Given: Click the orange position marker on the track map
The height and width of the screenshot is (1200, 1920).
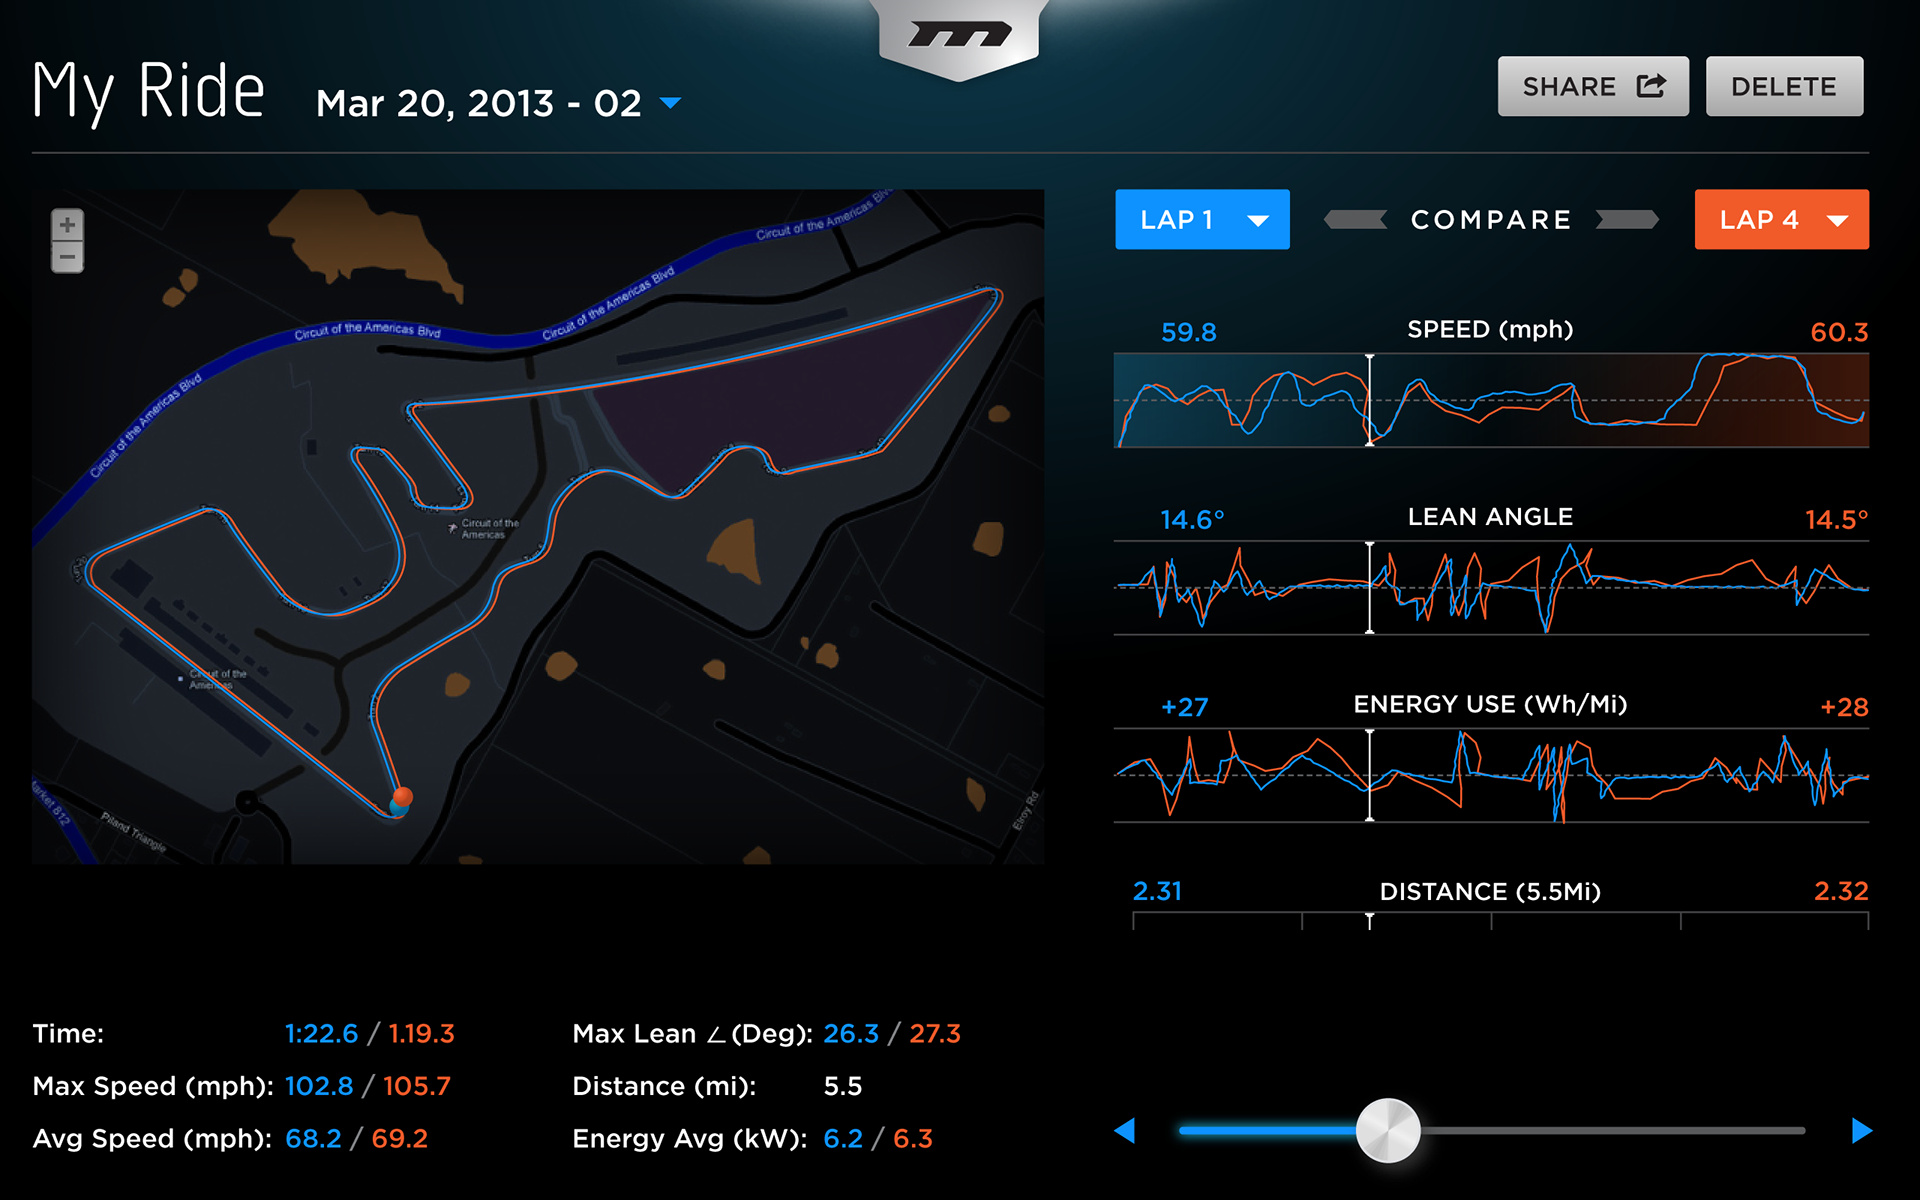Looking at the screenshot, I should (x=403, y=796).
